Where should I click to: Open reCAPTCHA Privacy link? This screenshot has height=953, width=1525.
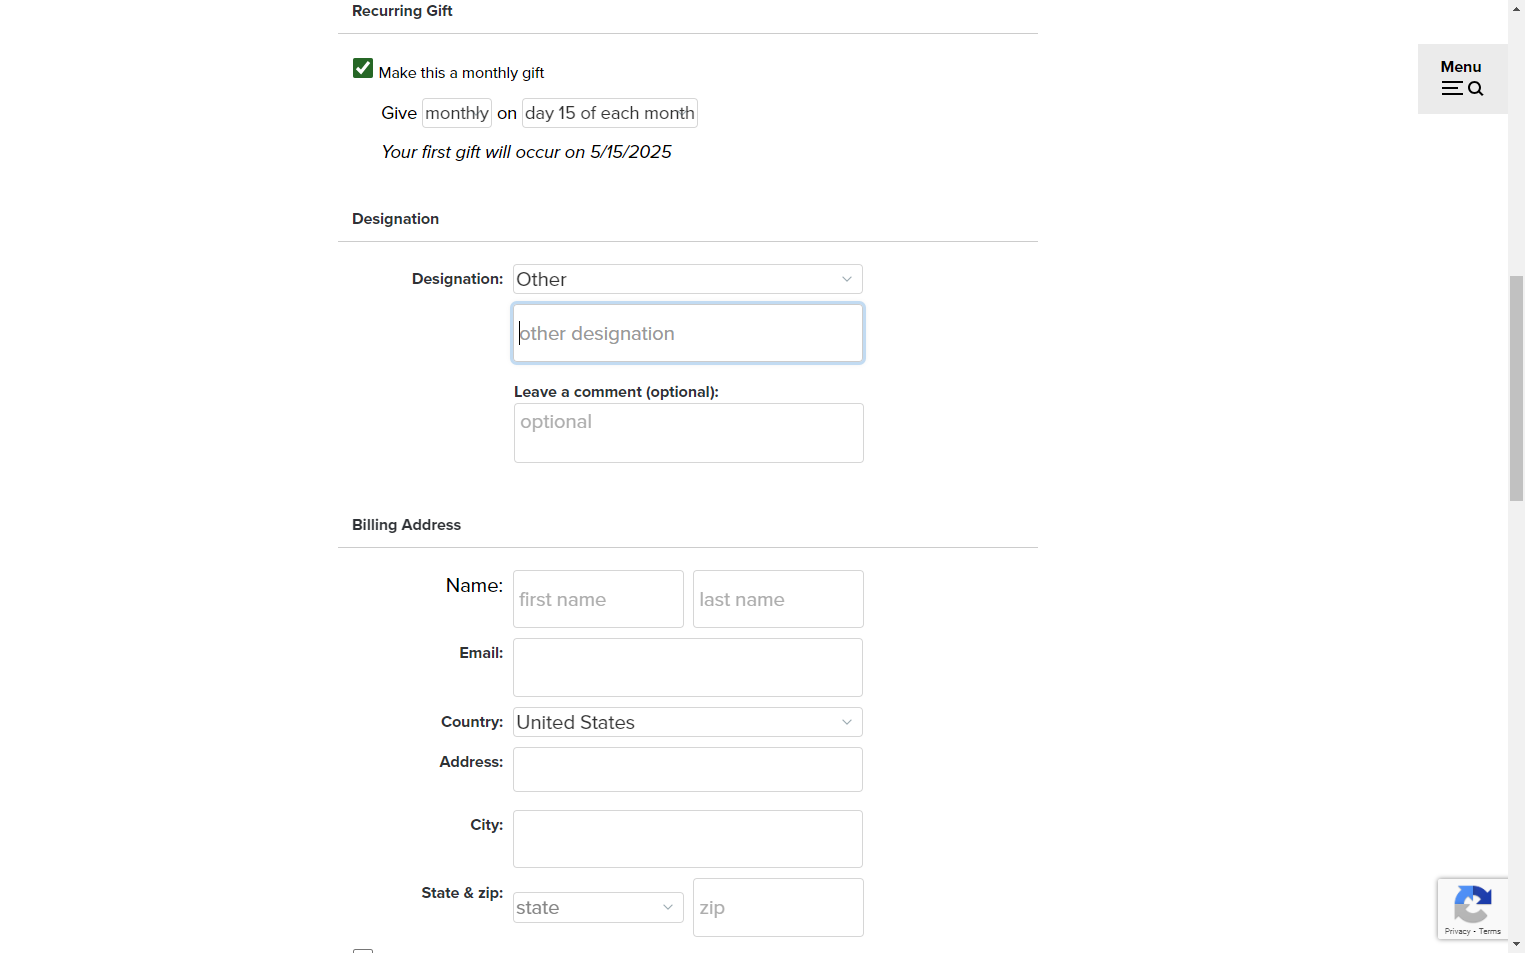pos(1457,931)
